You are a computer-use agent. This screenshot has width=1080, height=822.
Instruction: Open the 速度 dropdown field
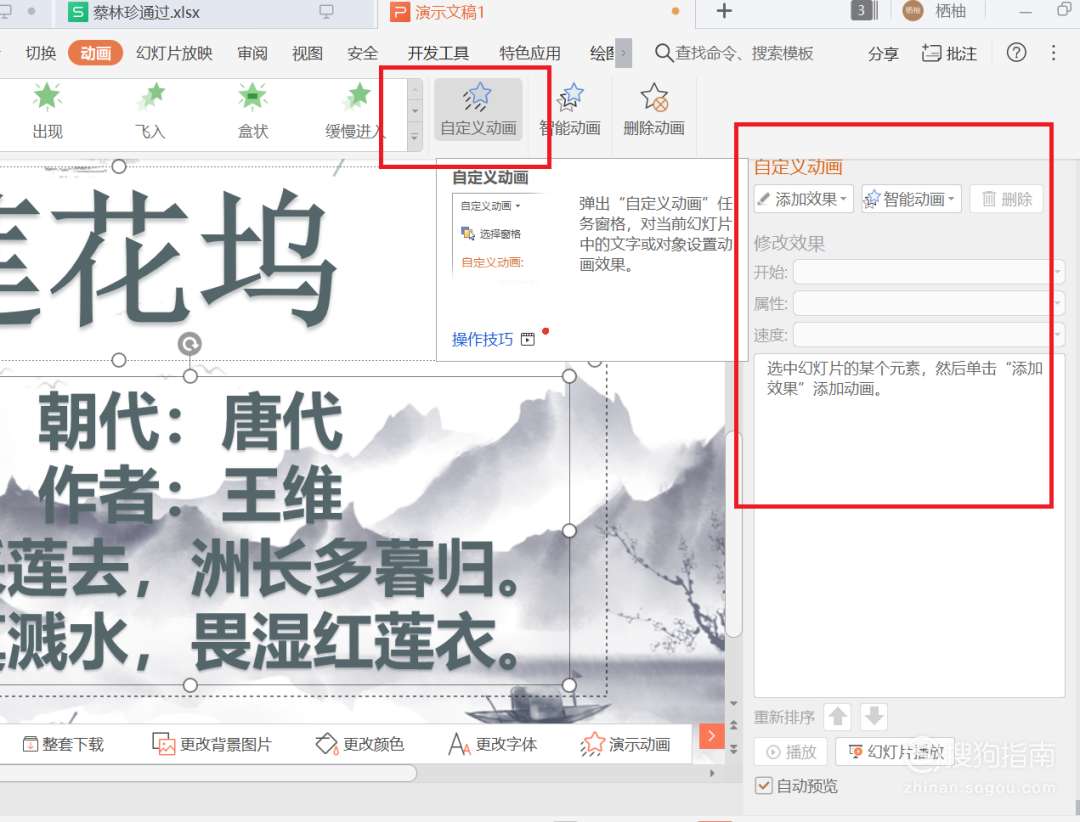(929, 335)
